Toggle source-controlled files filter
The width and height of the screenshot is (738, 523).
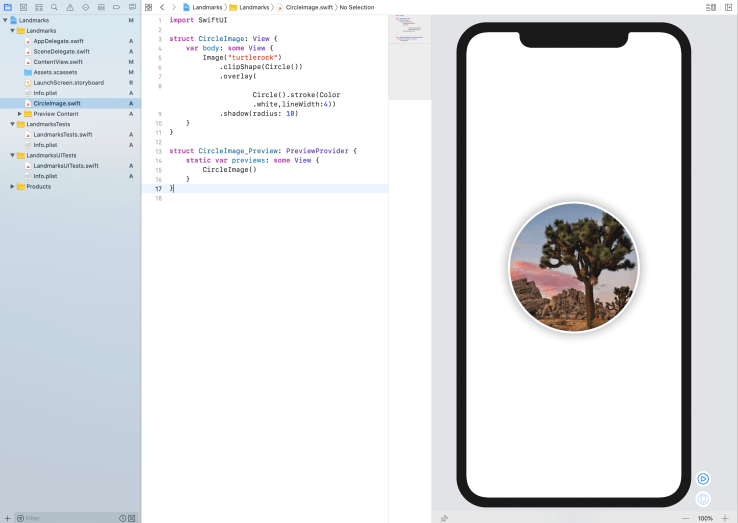coord(132,518)
